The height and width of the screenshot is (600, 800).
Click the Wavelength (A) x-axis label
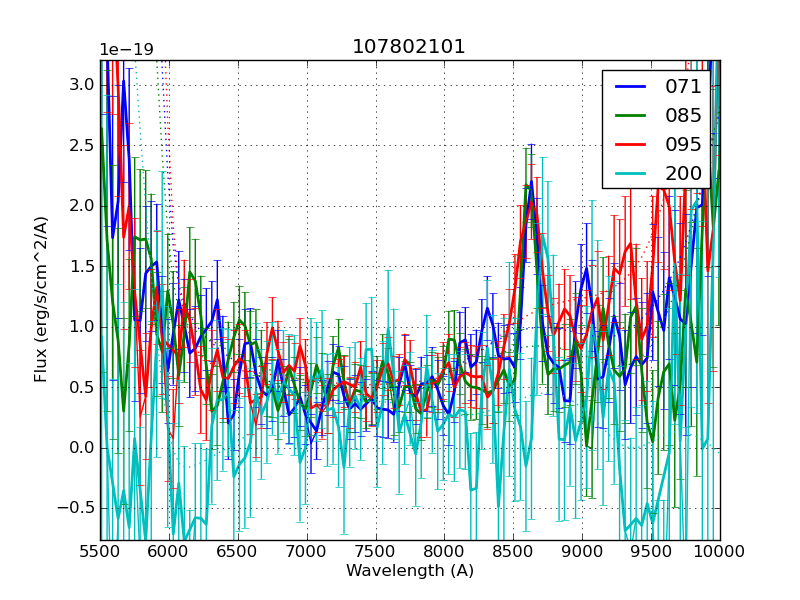(409, 571)
